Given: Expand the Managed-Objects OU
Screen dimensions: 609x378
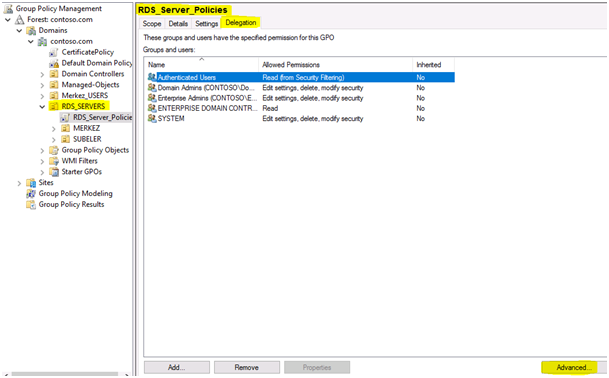Looking at the screenshot, I should [42, 85].
